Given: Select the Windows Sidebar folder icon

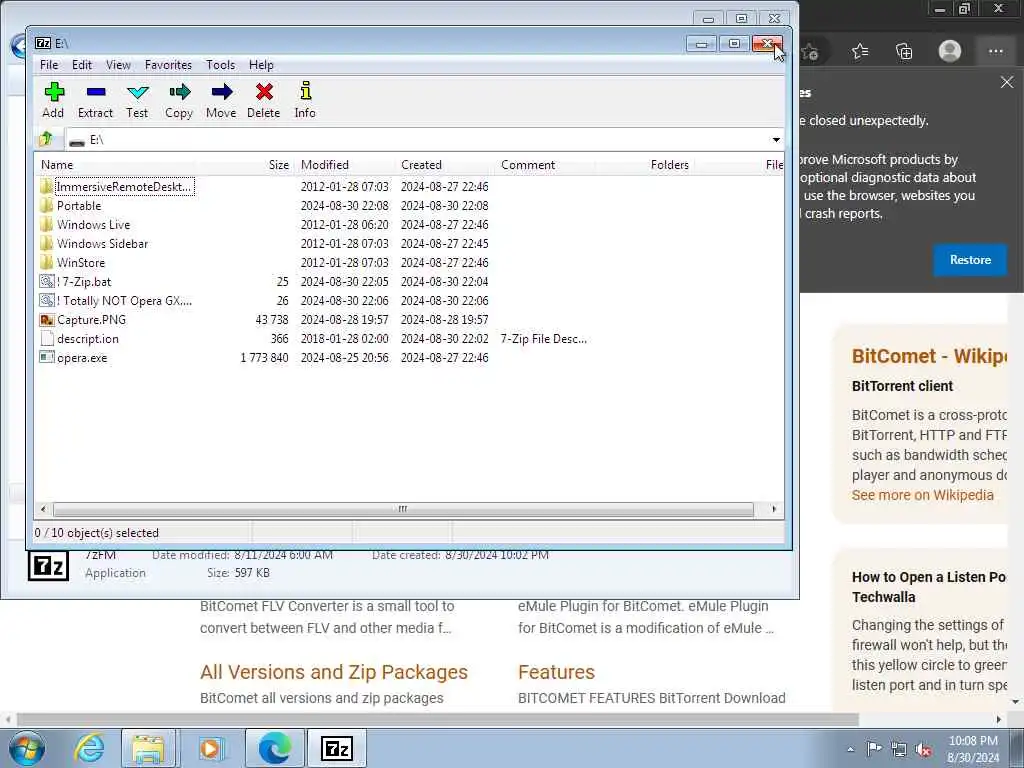Looking at the screenshot, I should (46, 244).
